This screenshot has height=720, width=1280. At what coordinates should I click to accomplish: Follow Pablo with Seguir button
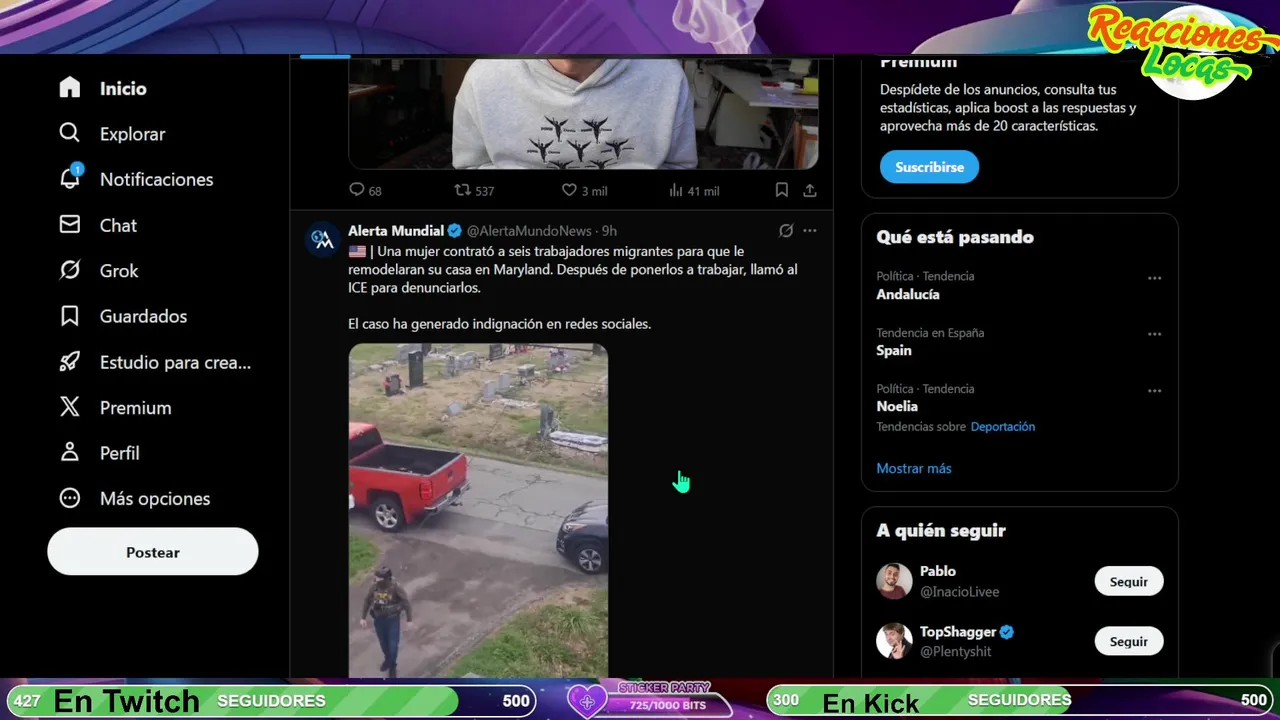click(1129, 581)
